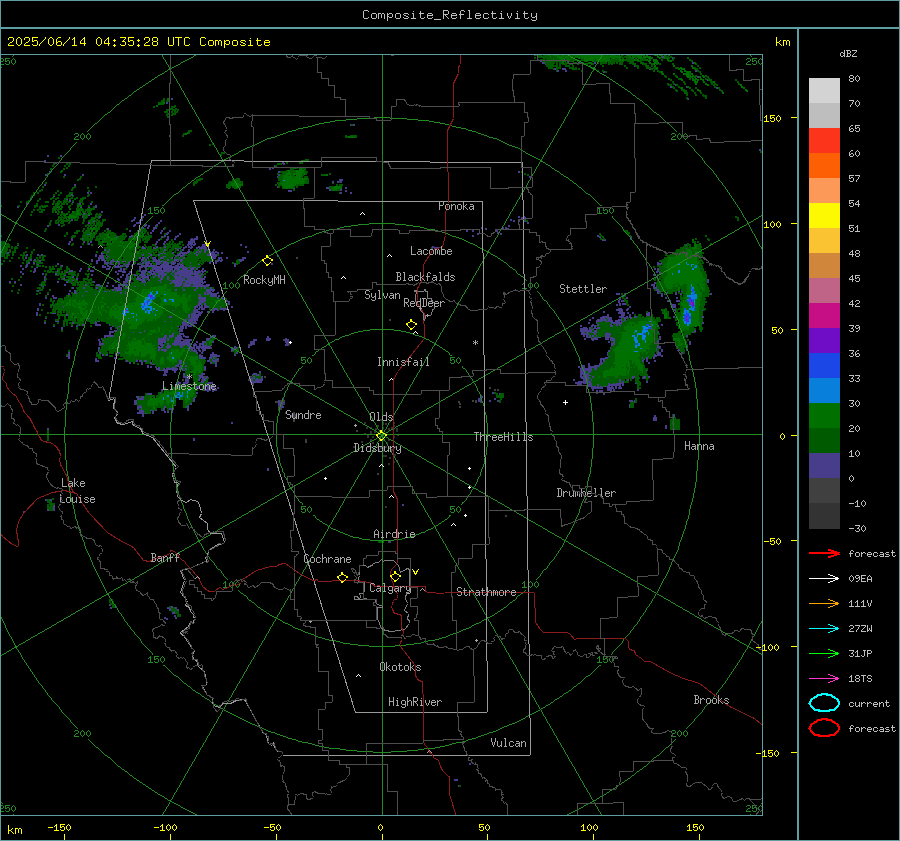Click the Innisfail map label

point(403,362)
